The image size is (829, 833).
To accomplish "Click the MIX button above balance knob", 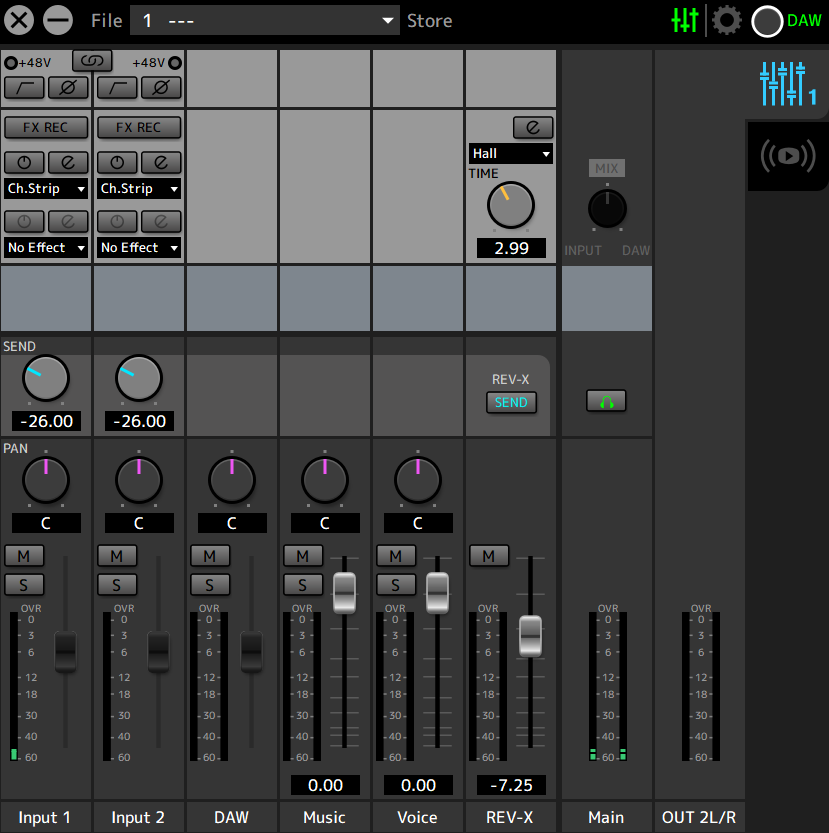I will tap(607, 168).
